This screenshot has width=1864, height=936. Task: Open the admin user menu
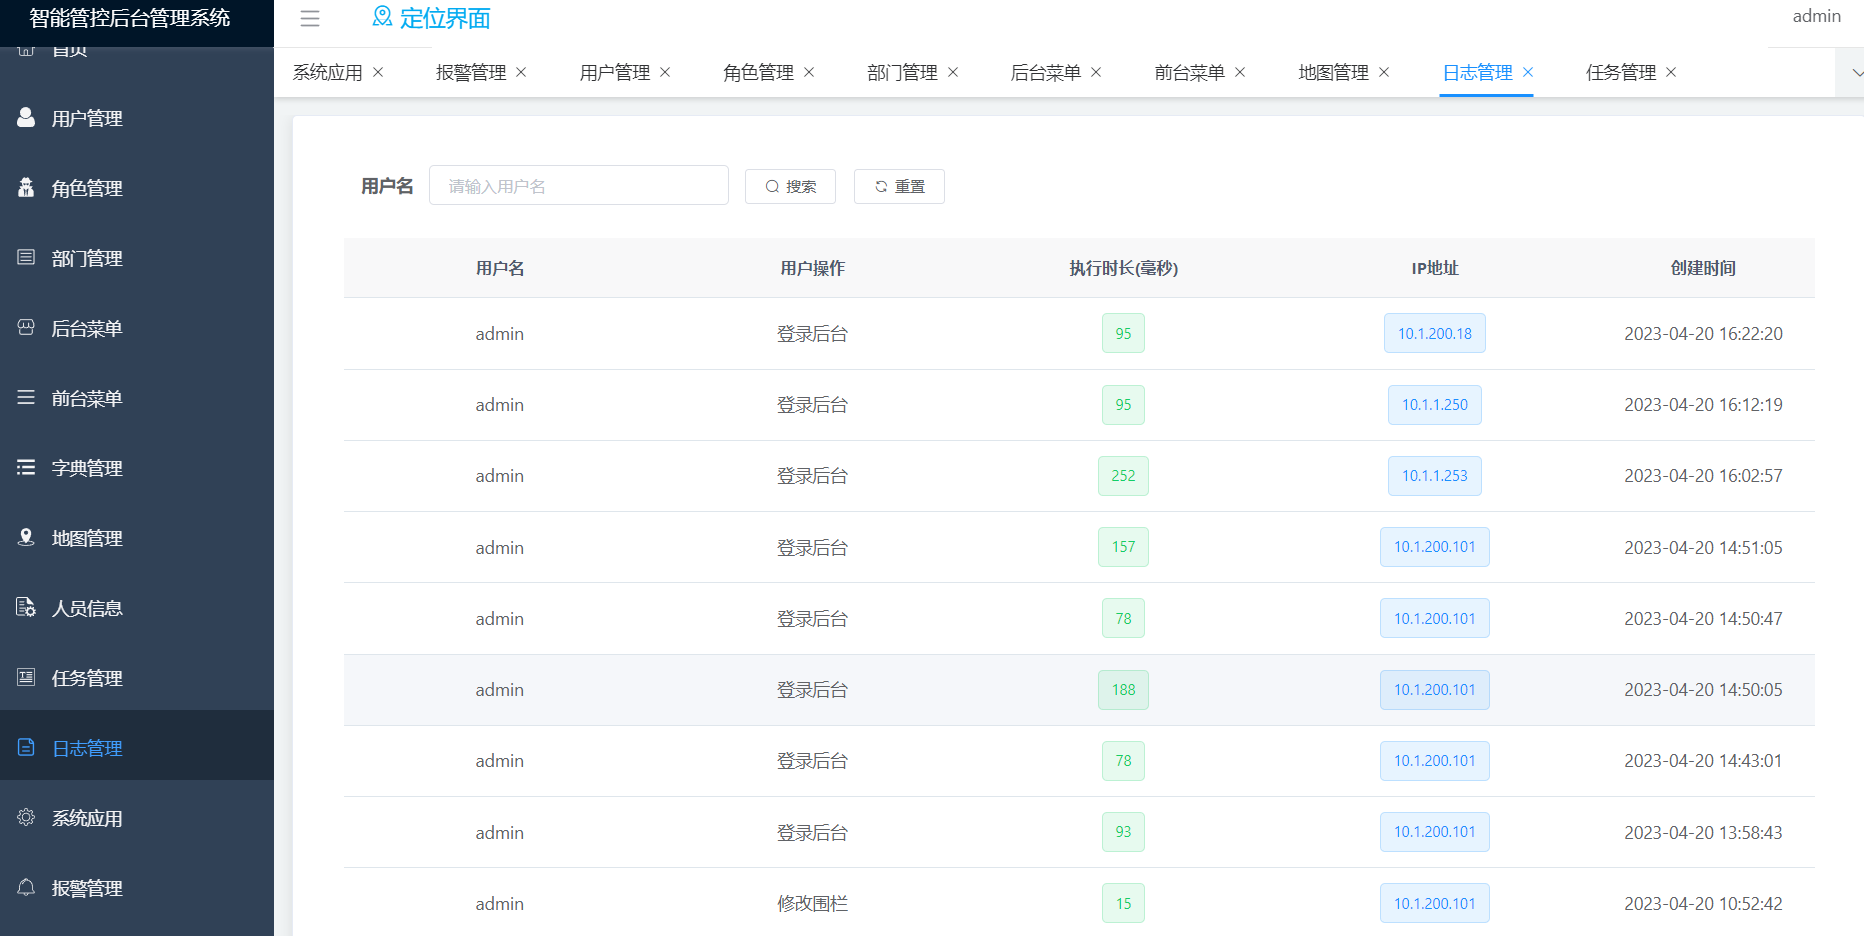tap(1816, 16)
